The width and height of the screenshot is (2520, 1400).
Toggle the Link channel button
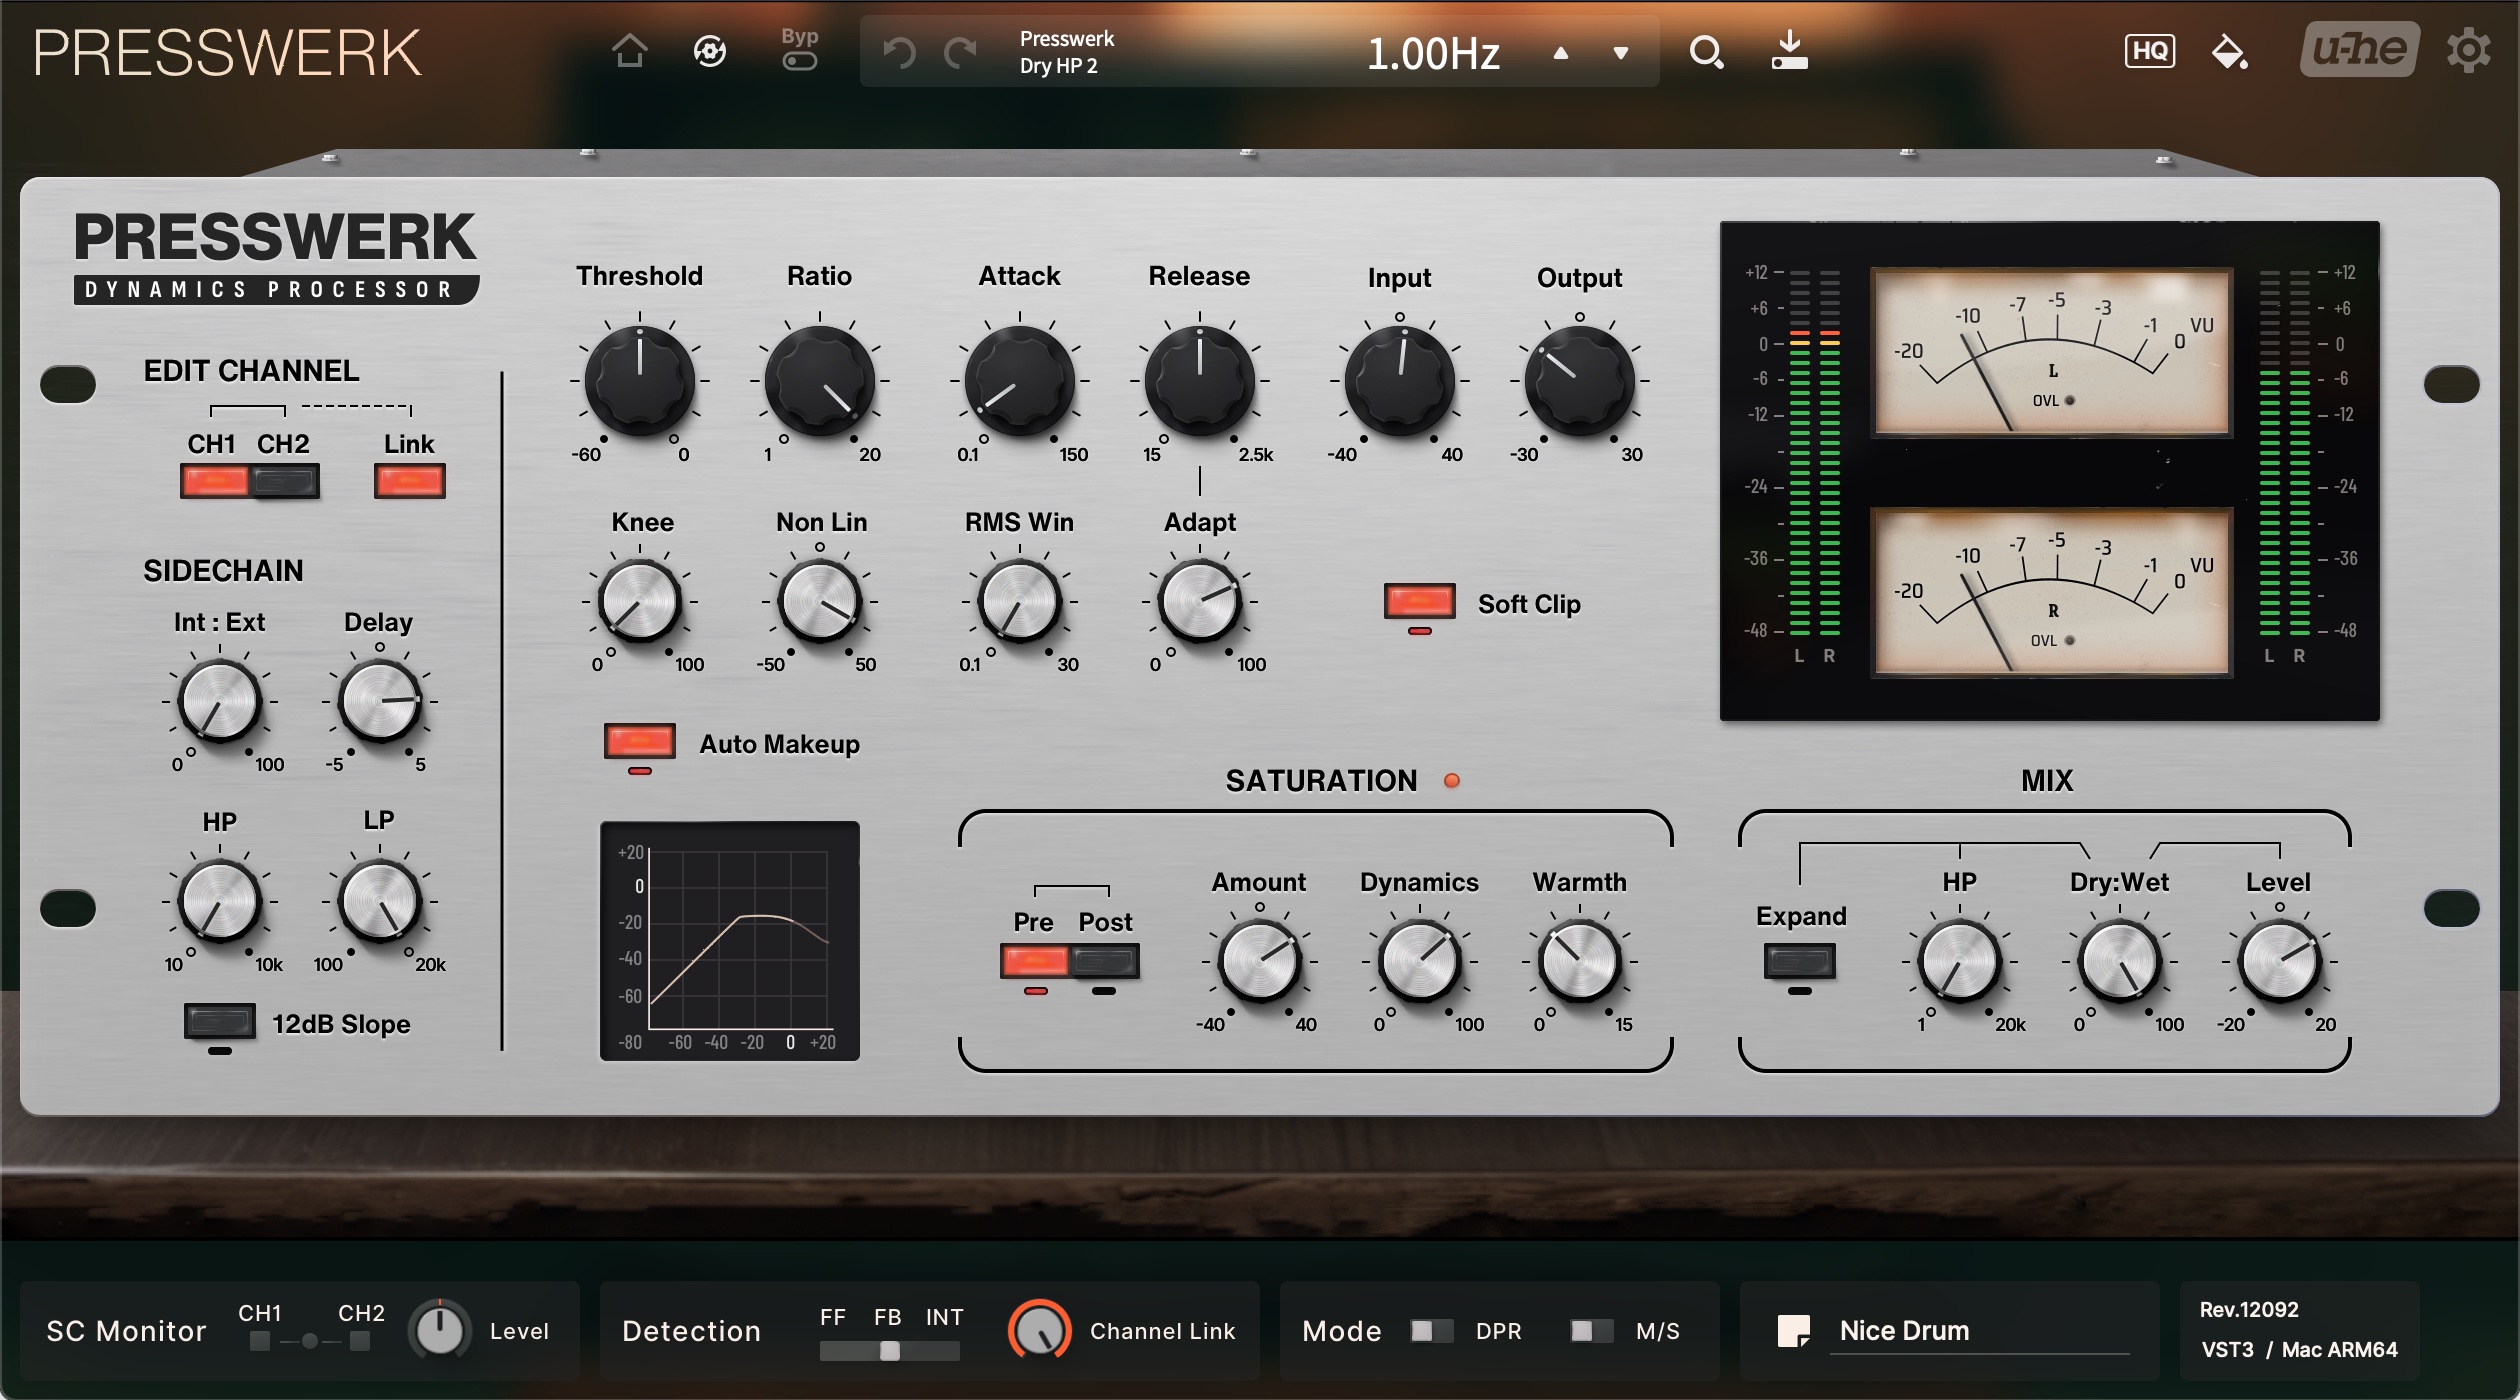click(x=410, y=481)
